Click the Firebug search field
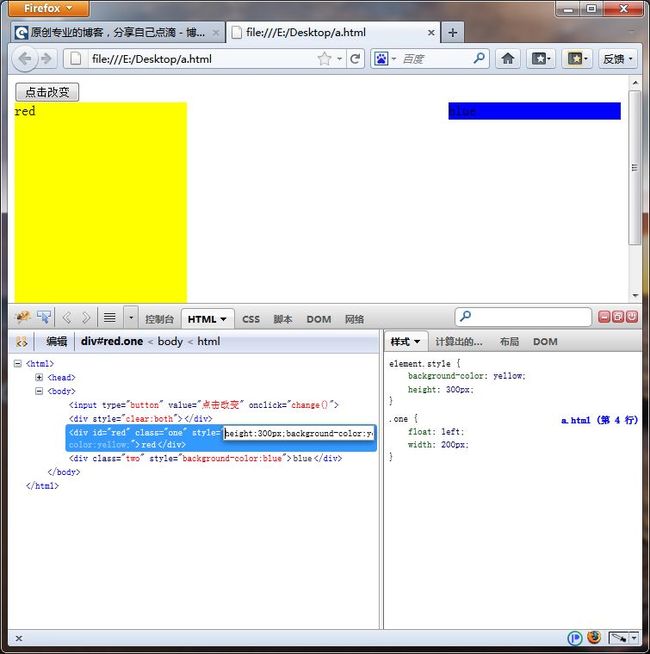This screenshot has width=650, height=654. 524,317
